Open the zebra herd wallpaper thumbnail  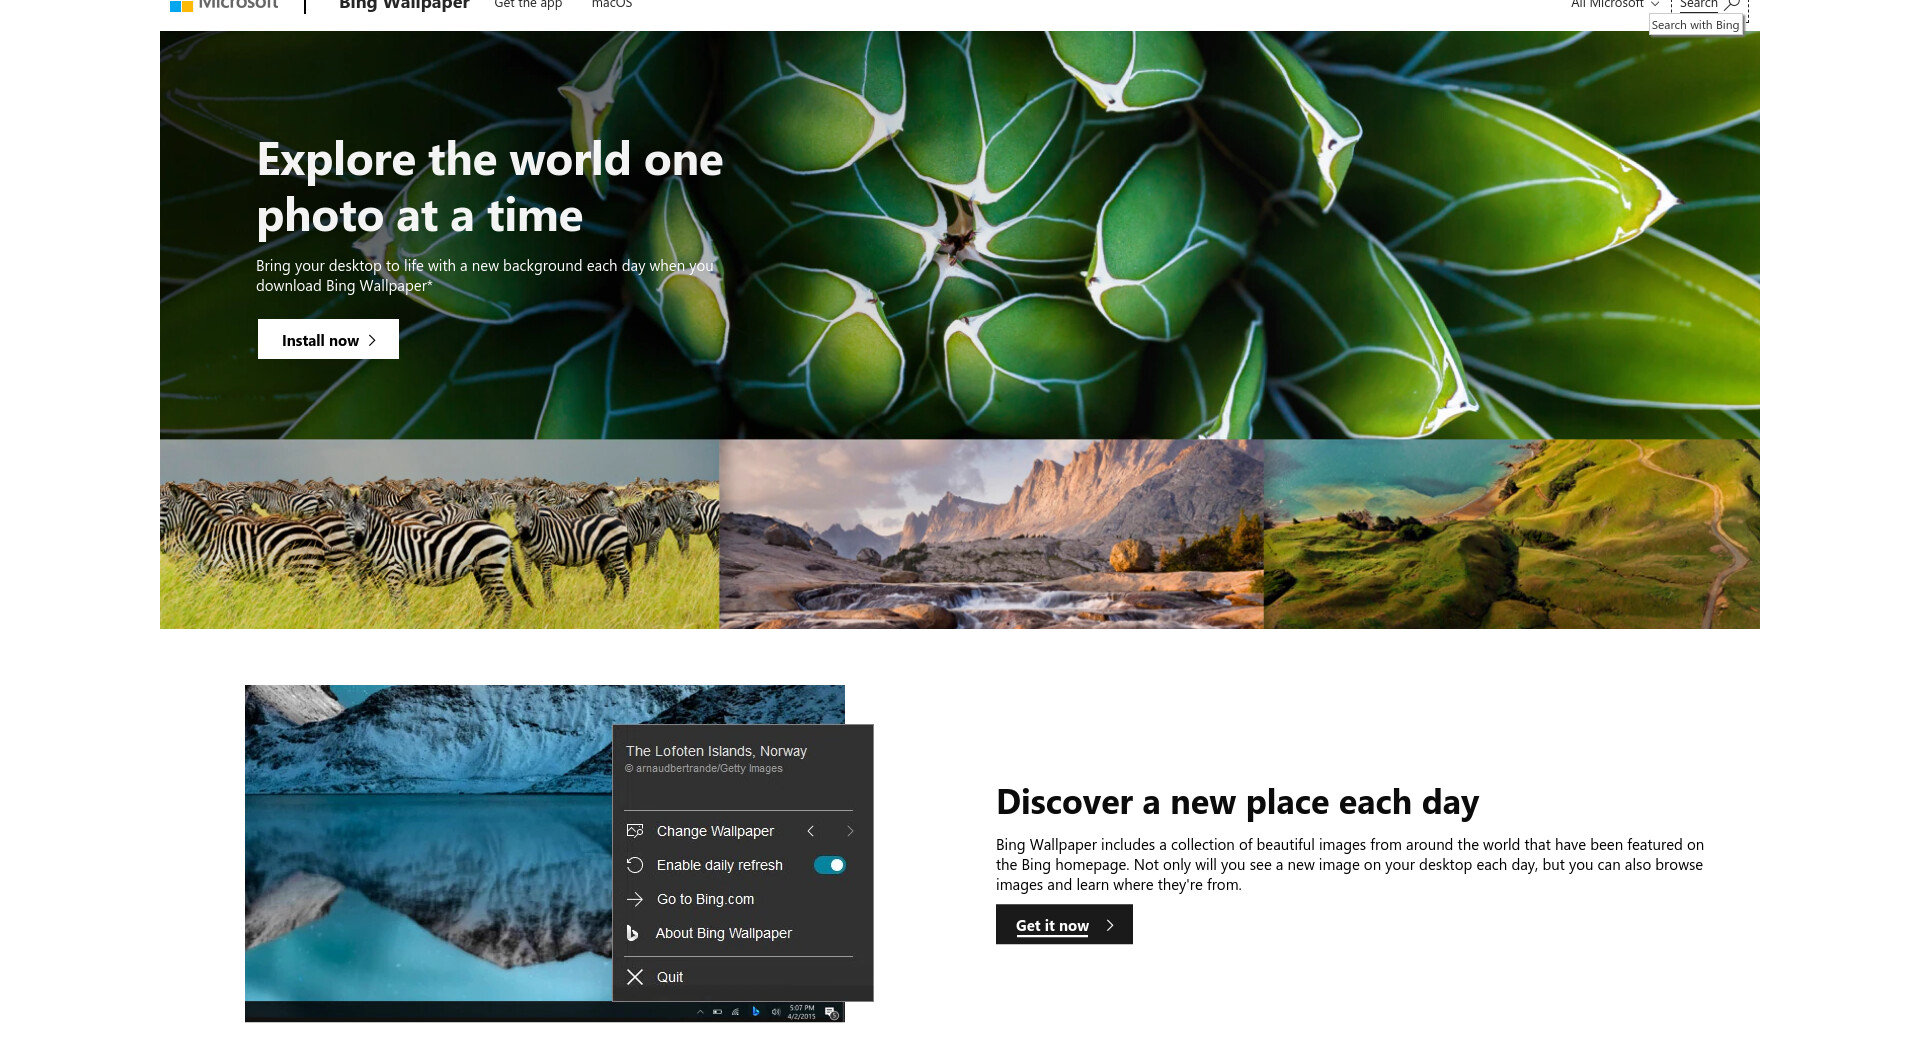tap(439, 534)
